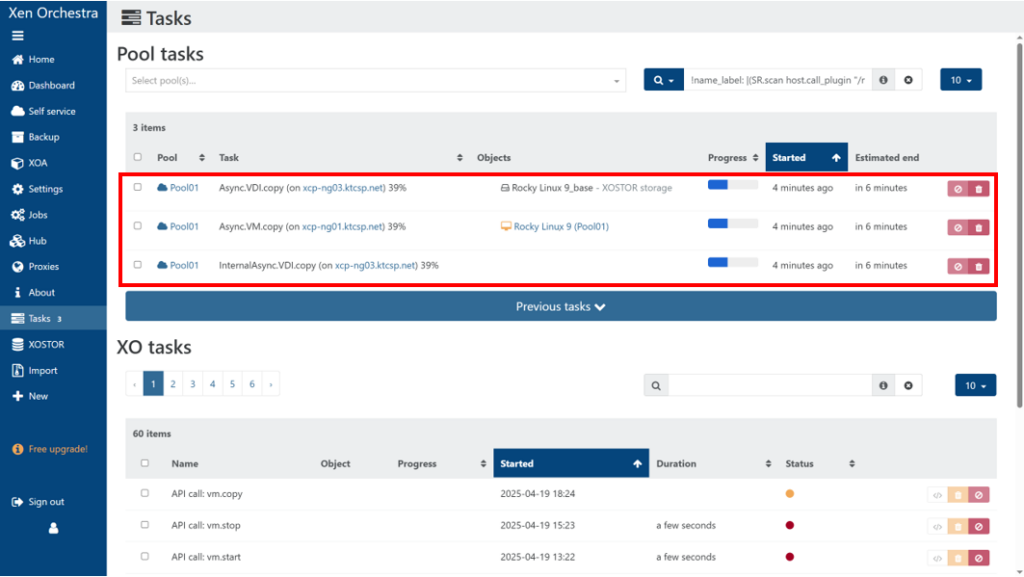Image resolution: width=1024 pixels, height=577 pixels.
Task: Cancel the Async.VDI.copy task
Action: [958, 188]
